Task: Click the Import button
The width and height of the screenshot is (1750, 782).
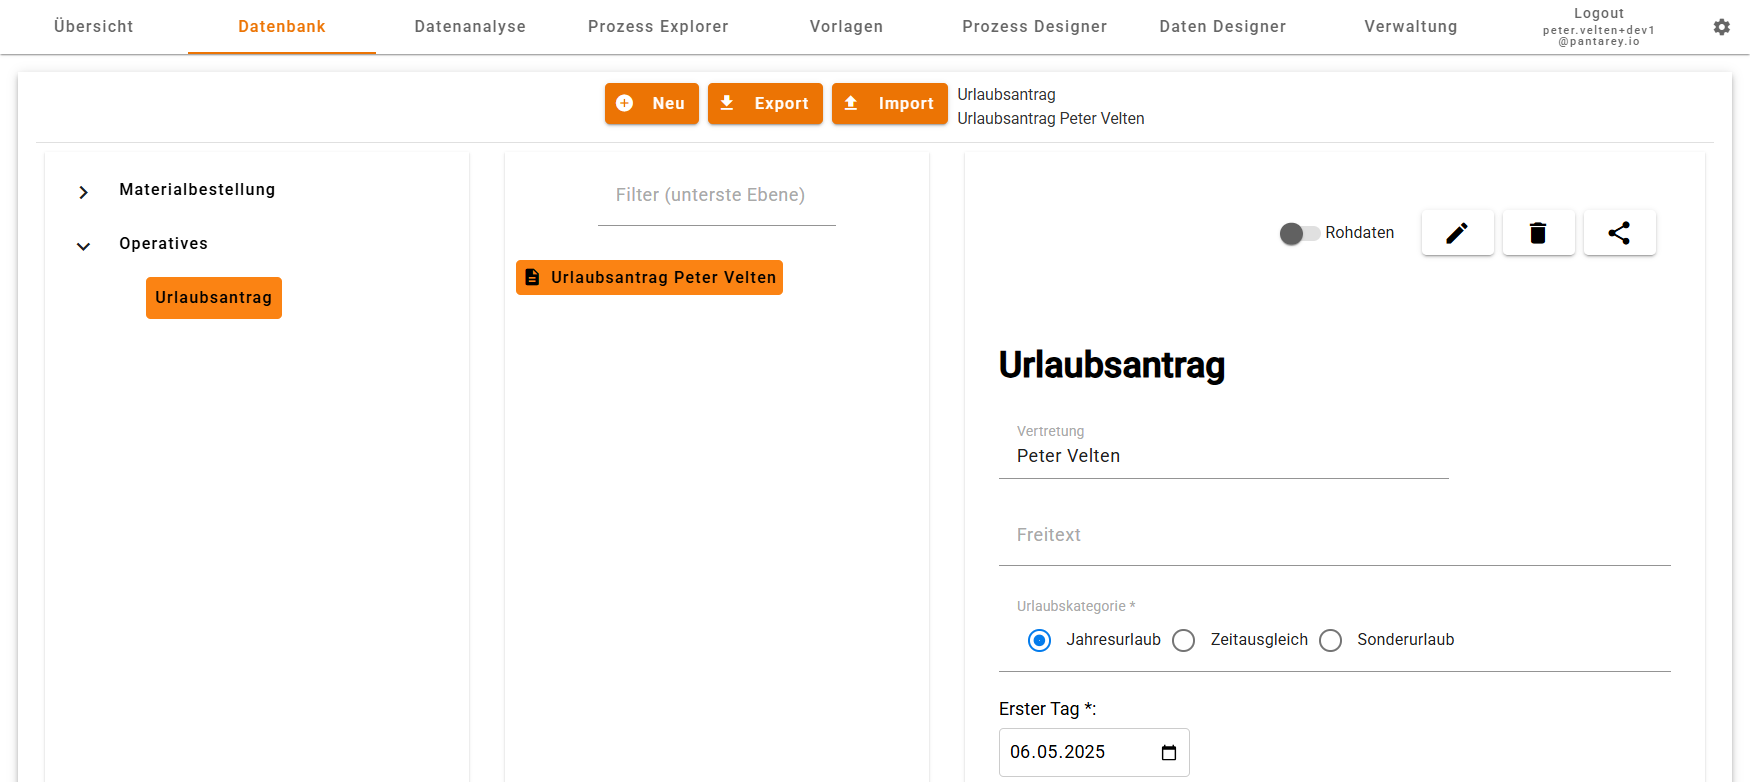Action: pos(889,104)
